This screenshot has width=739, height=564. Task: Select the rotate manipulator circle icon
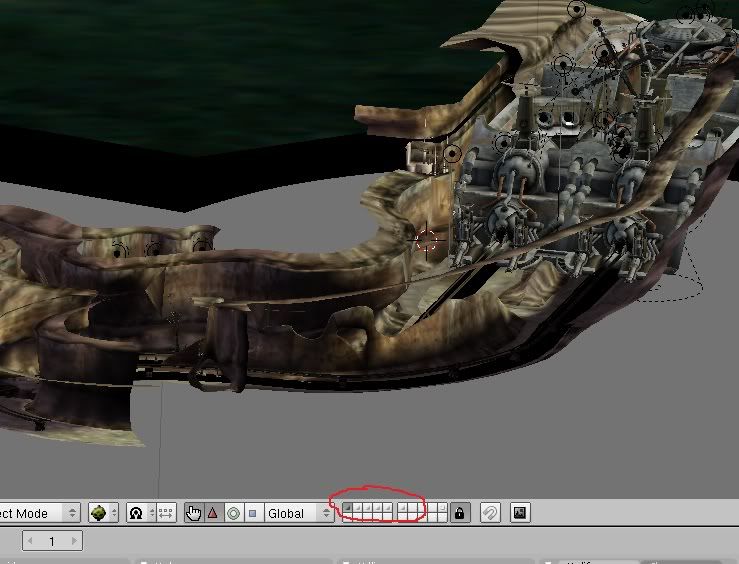[233, 513]
